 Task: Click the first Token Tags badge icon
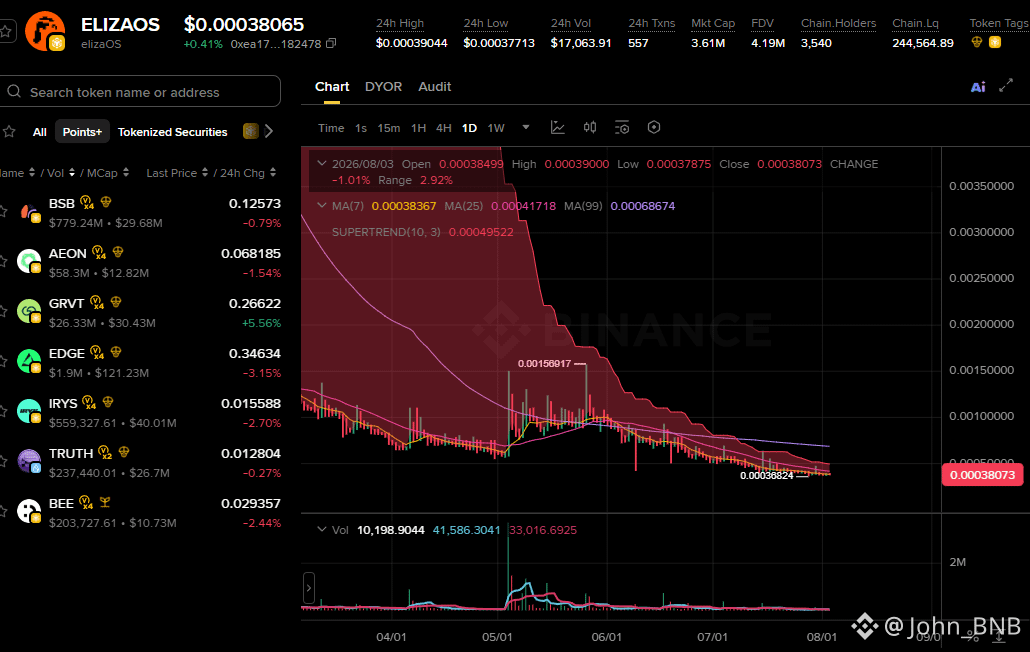click(977, 42)
